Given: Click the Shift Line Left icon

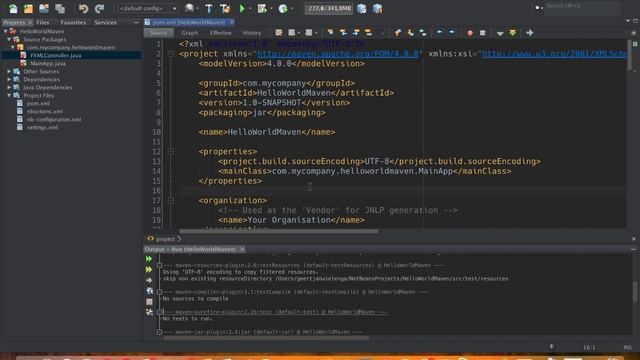Looking at the screenshot, I should (x=439, y=33).
